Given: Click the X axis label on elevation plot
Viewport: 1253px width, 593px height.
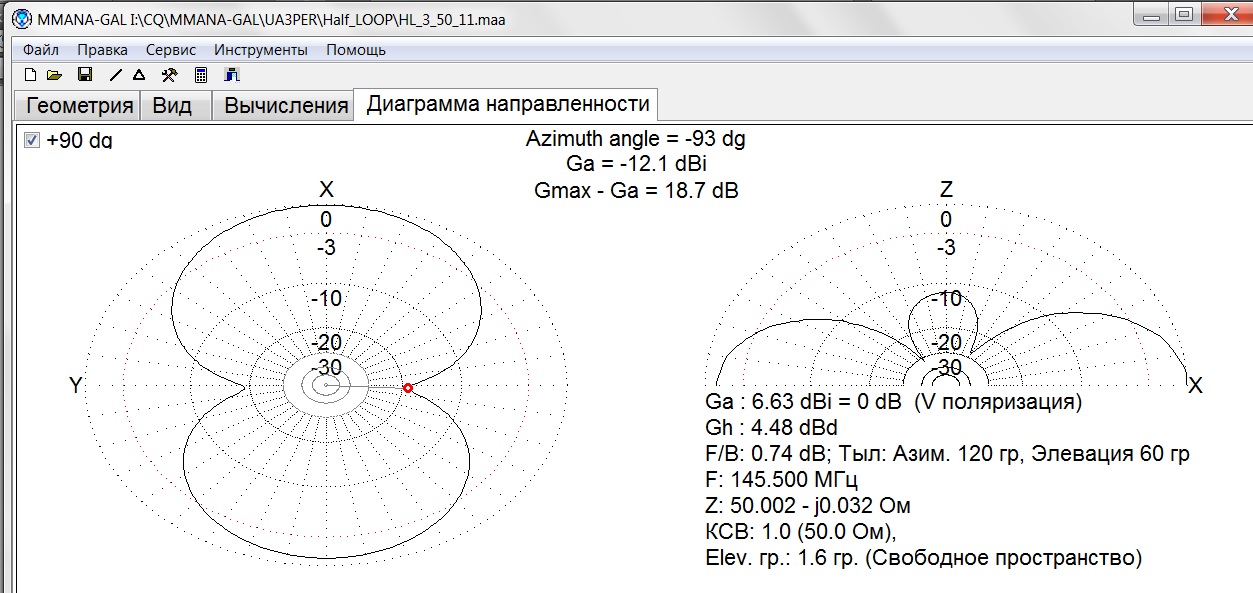Looking at the screenshot, I should [x=1195, y=386].
